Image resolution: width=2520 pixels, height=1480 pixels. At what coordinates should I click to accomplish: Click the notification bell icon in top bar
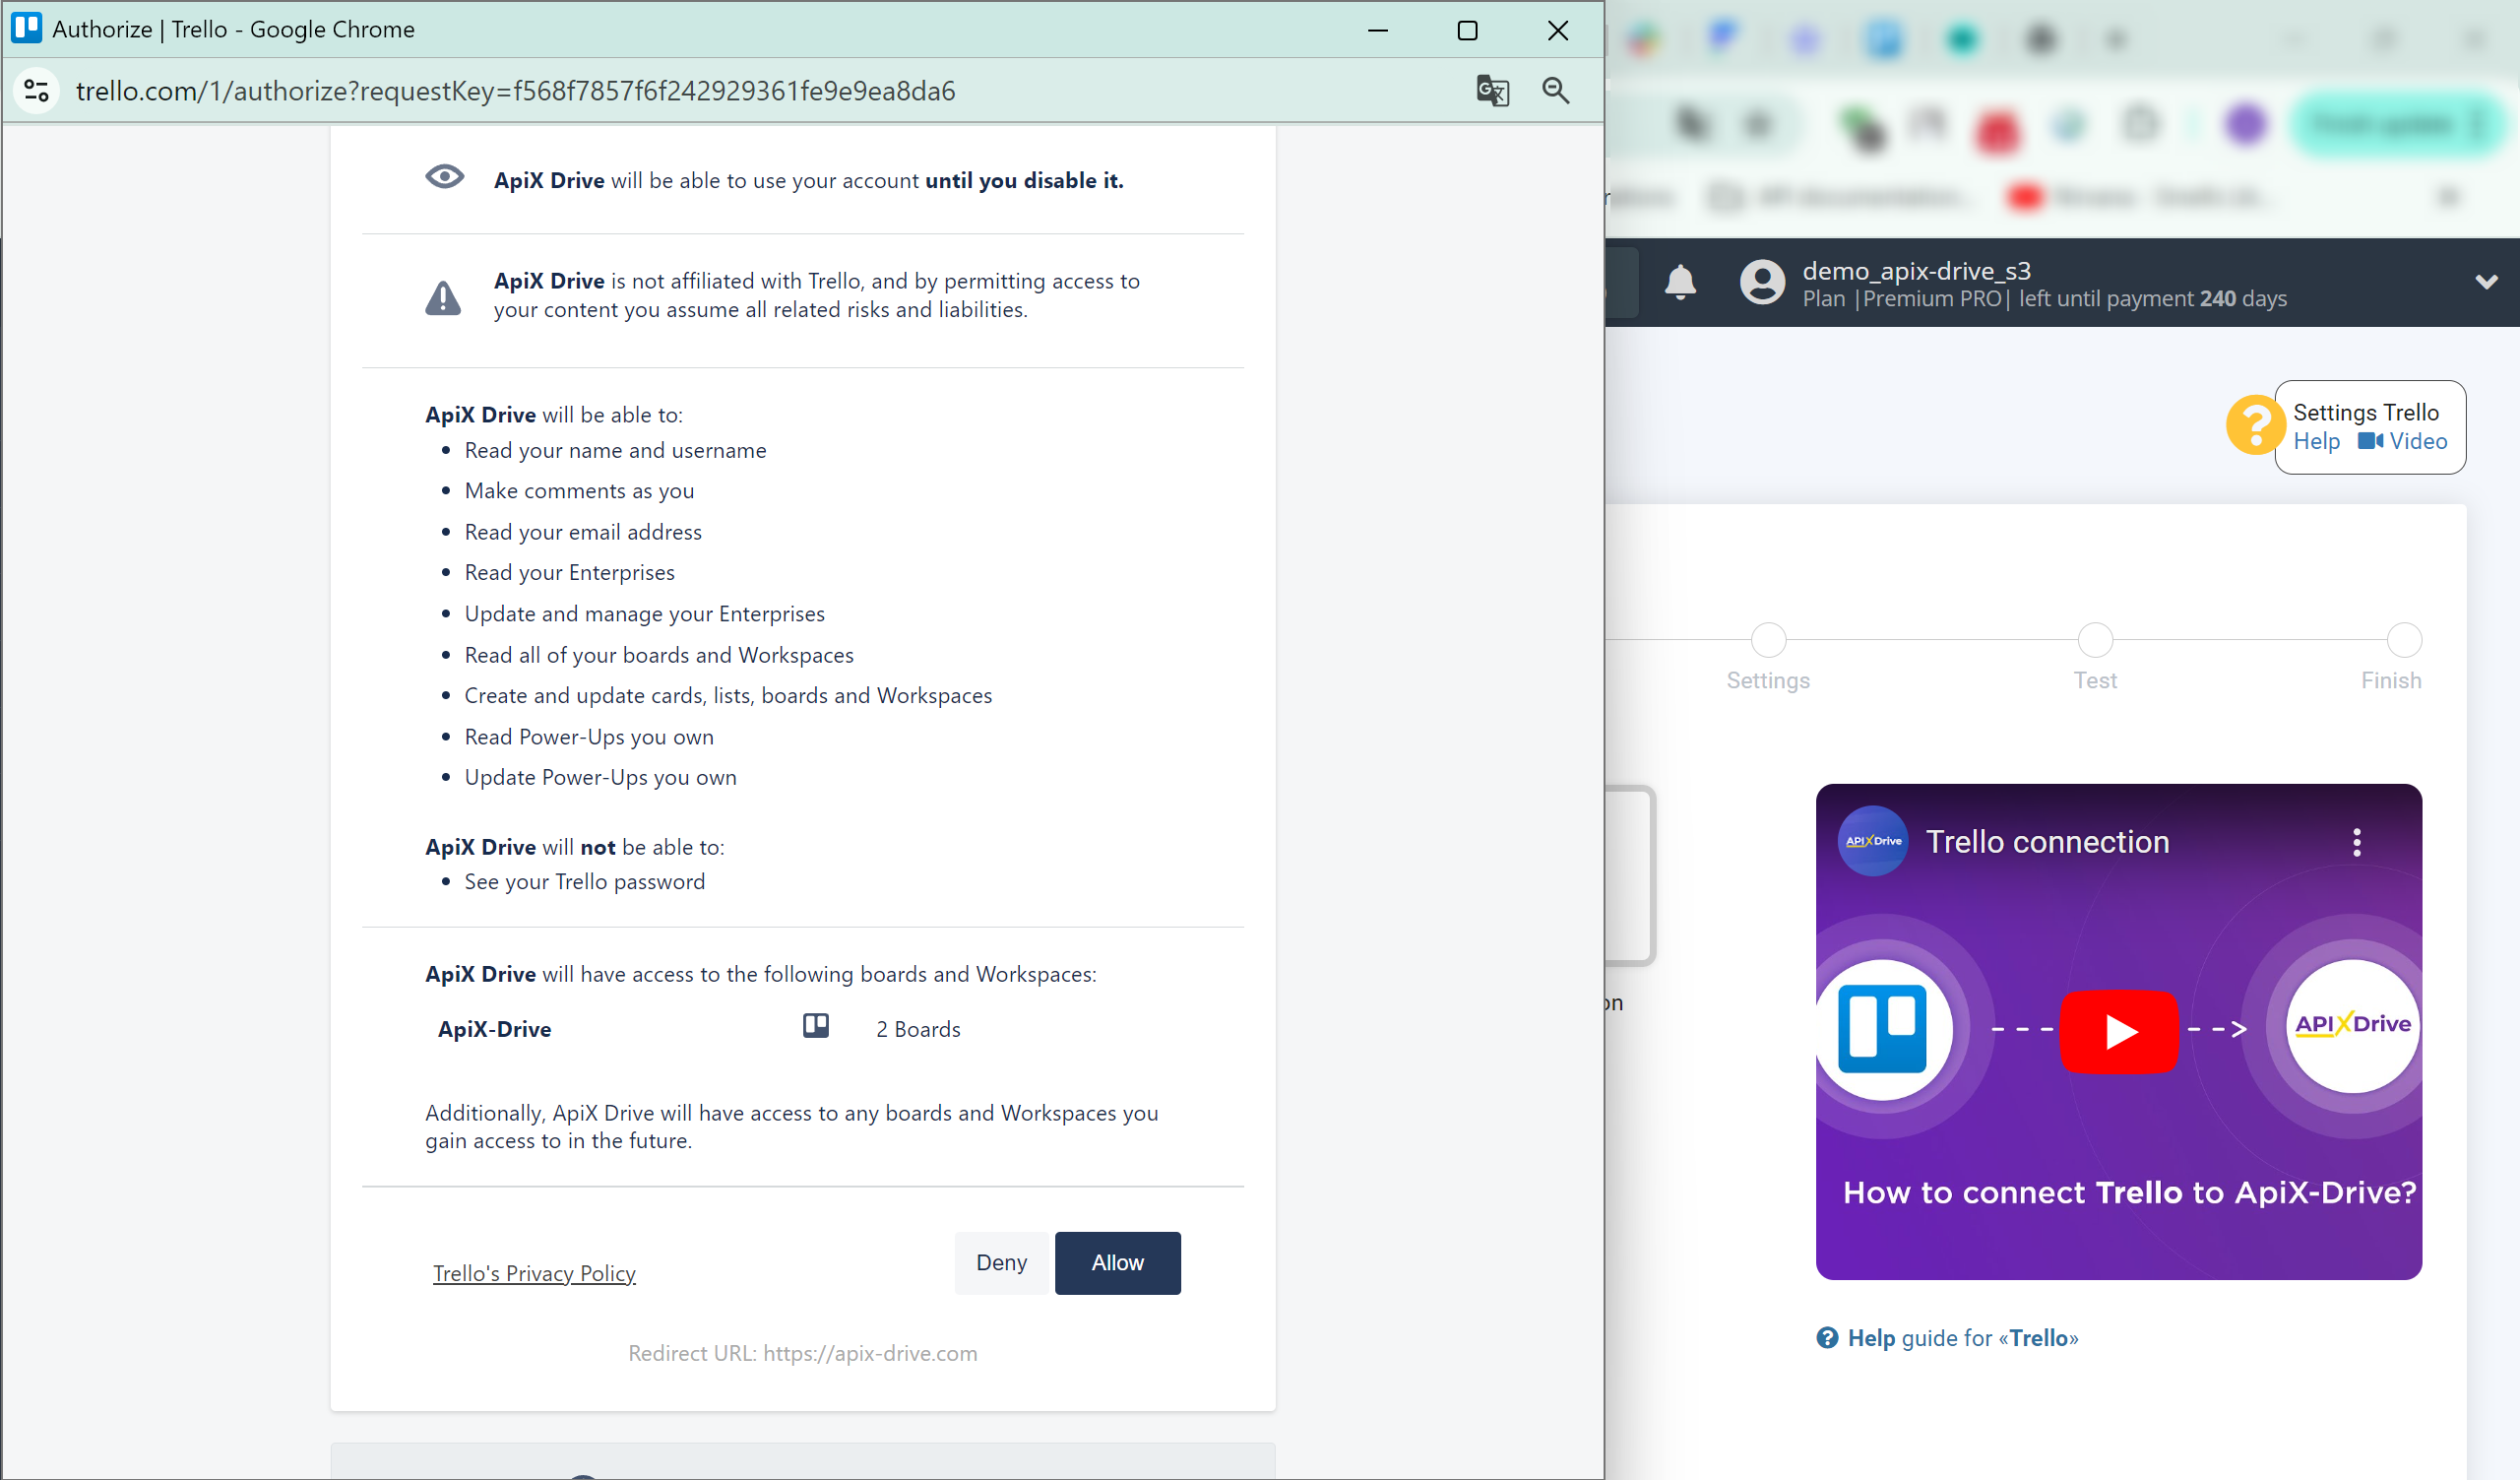pyautogui.click(x=1680, y=282)
